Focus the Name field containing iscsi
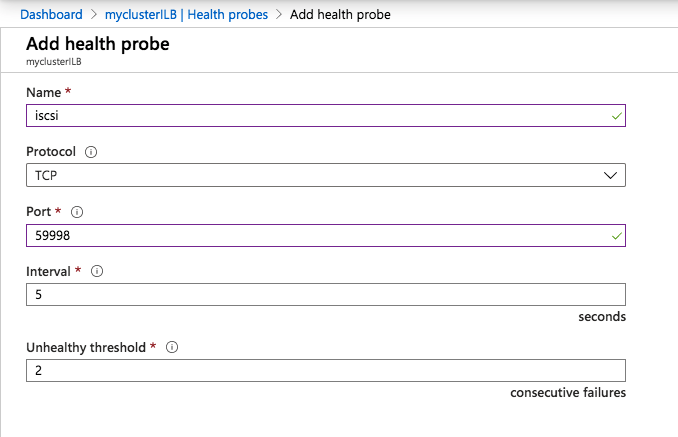The width and height of the screenshot is (678, 437). [326, 115]
